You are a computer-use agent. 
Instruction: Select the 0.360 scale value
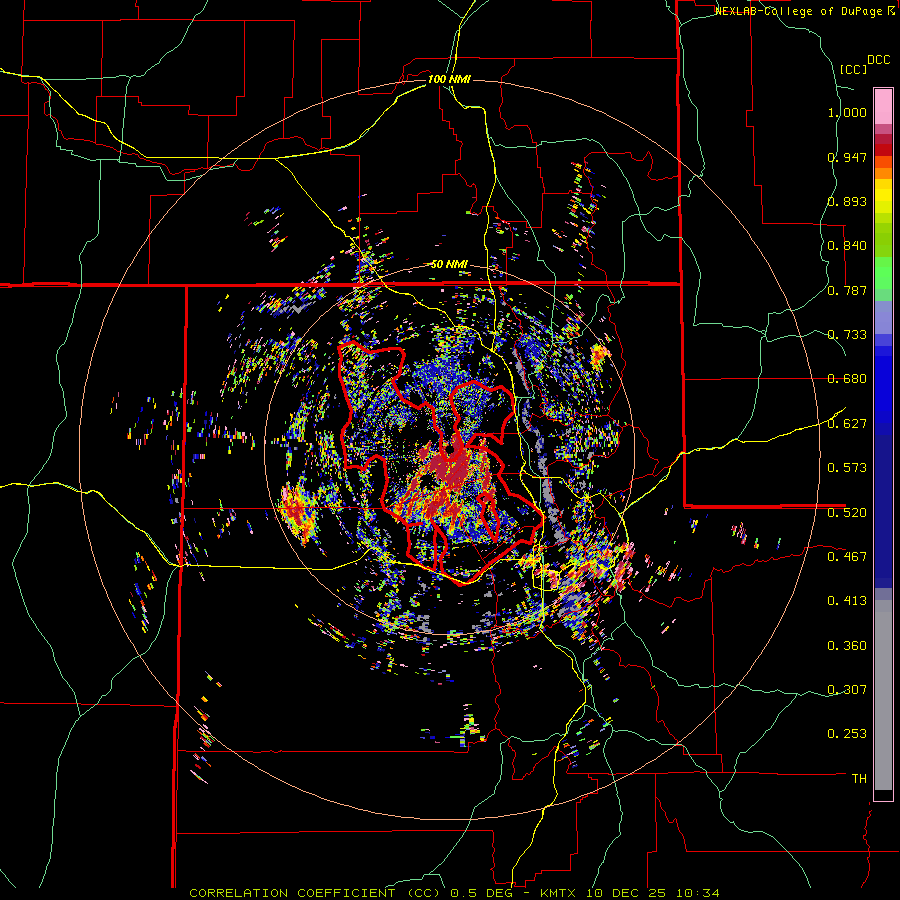pos(847,646)
